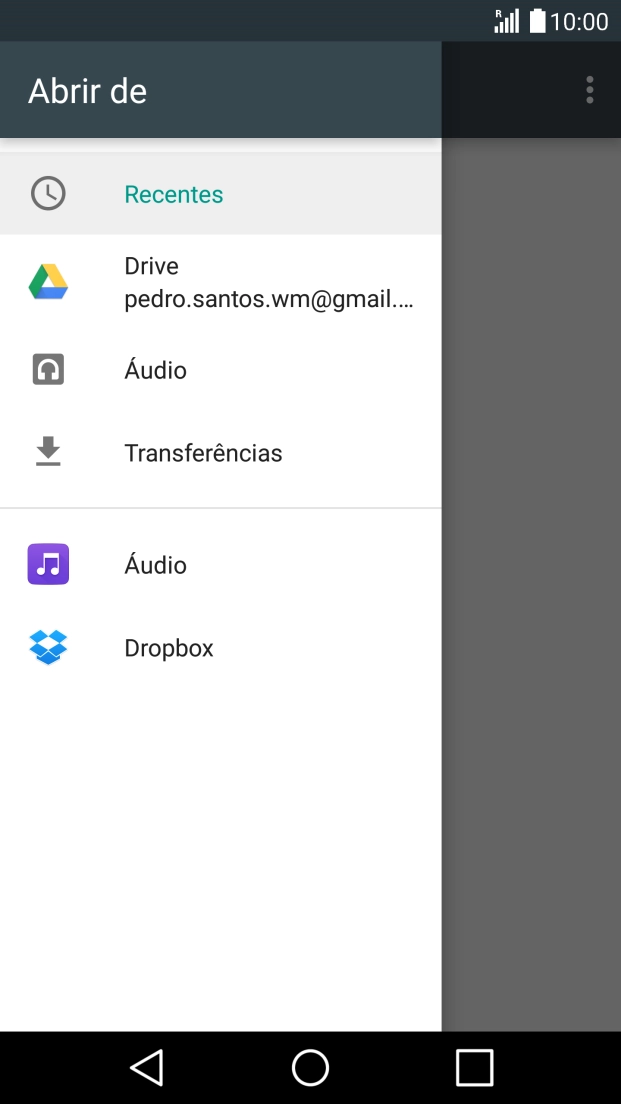The image size is (621, 1104).
Task: Open the Transferências label
Action: pyautogui.click(x=203, y=453)
